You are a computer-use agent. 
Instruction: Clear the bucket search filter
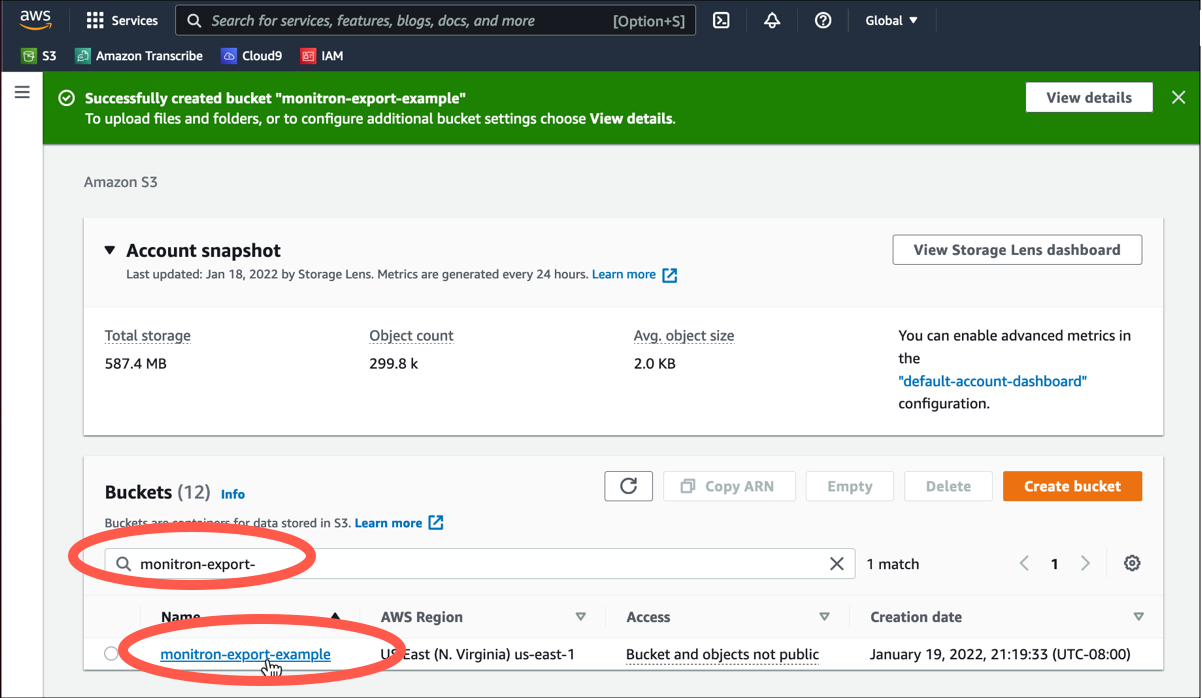coord(837,563)
